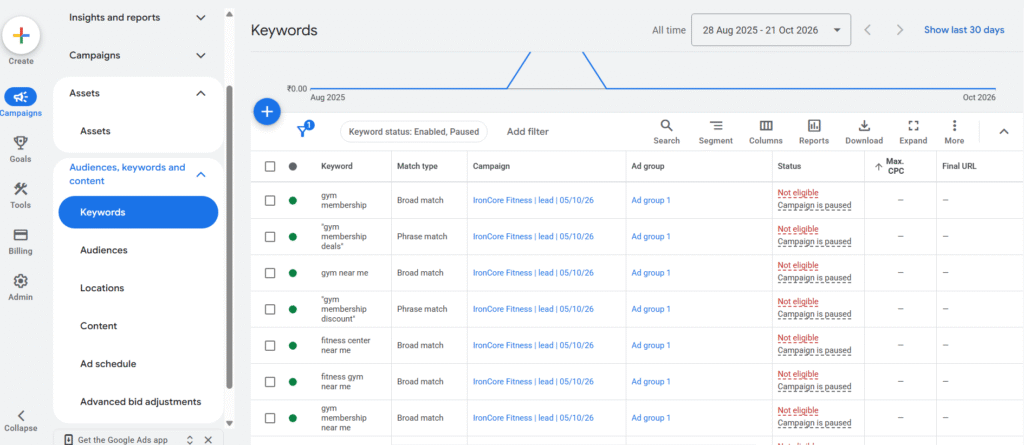Tick the select-all header checkbox
1024x445 pixels.
(270, 167)
